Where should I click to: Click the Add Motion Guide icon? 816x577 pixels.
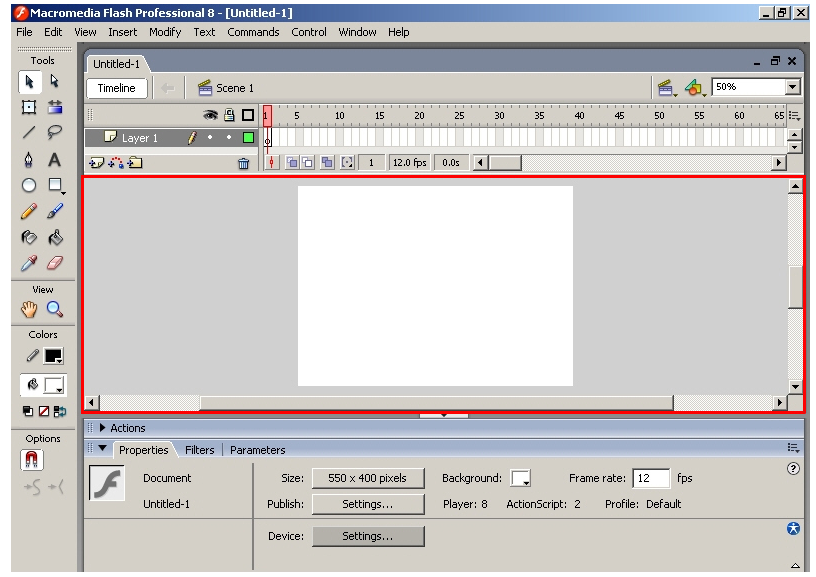point(116,163)
